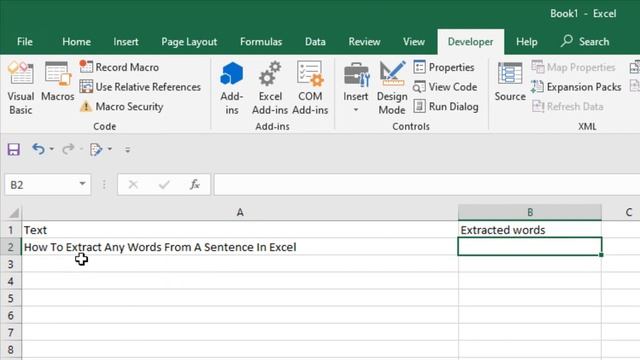
Task: Click Map Properties in XML group
Action: point(573,67)
